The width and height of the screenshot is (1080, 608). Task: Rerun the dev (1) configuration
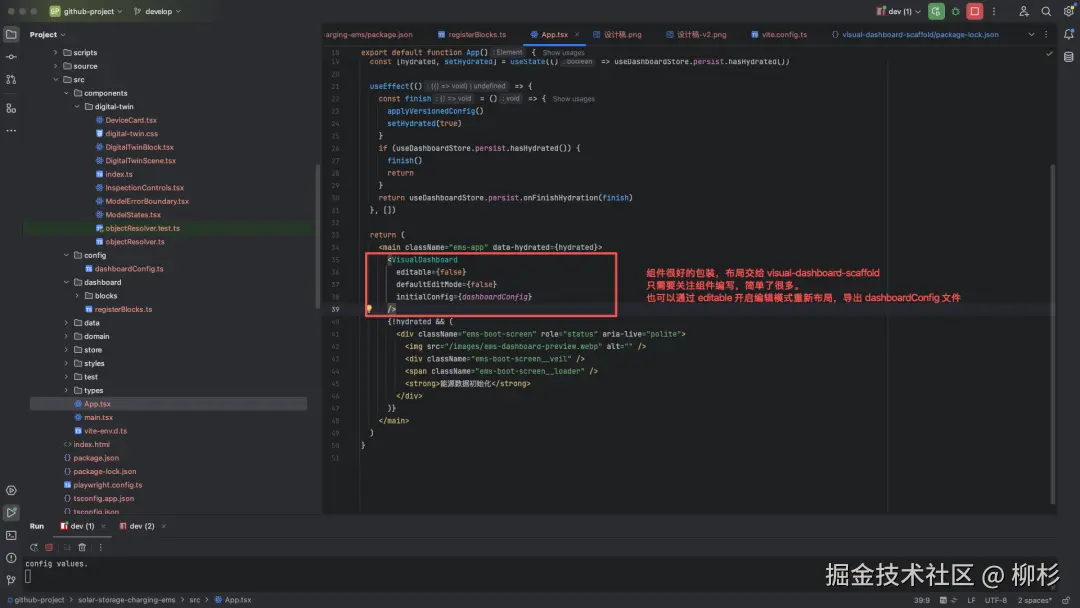[936, 11]
